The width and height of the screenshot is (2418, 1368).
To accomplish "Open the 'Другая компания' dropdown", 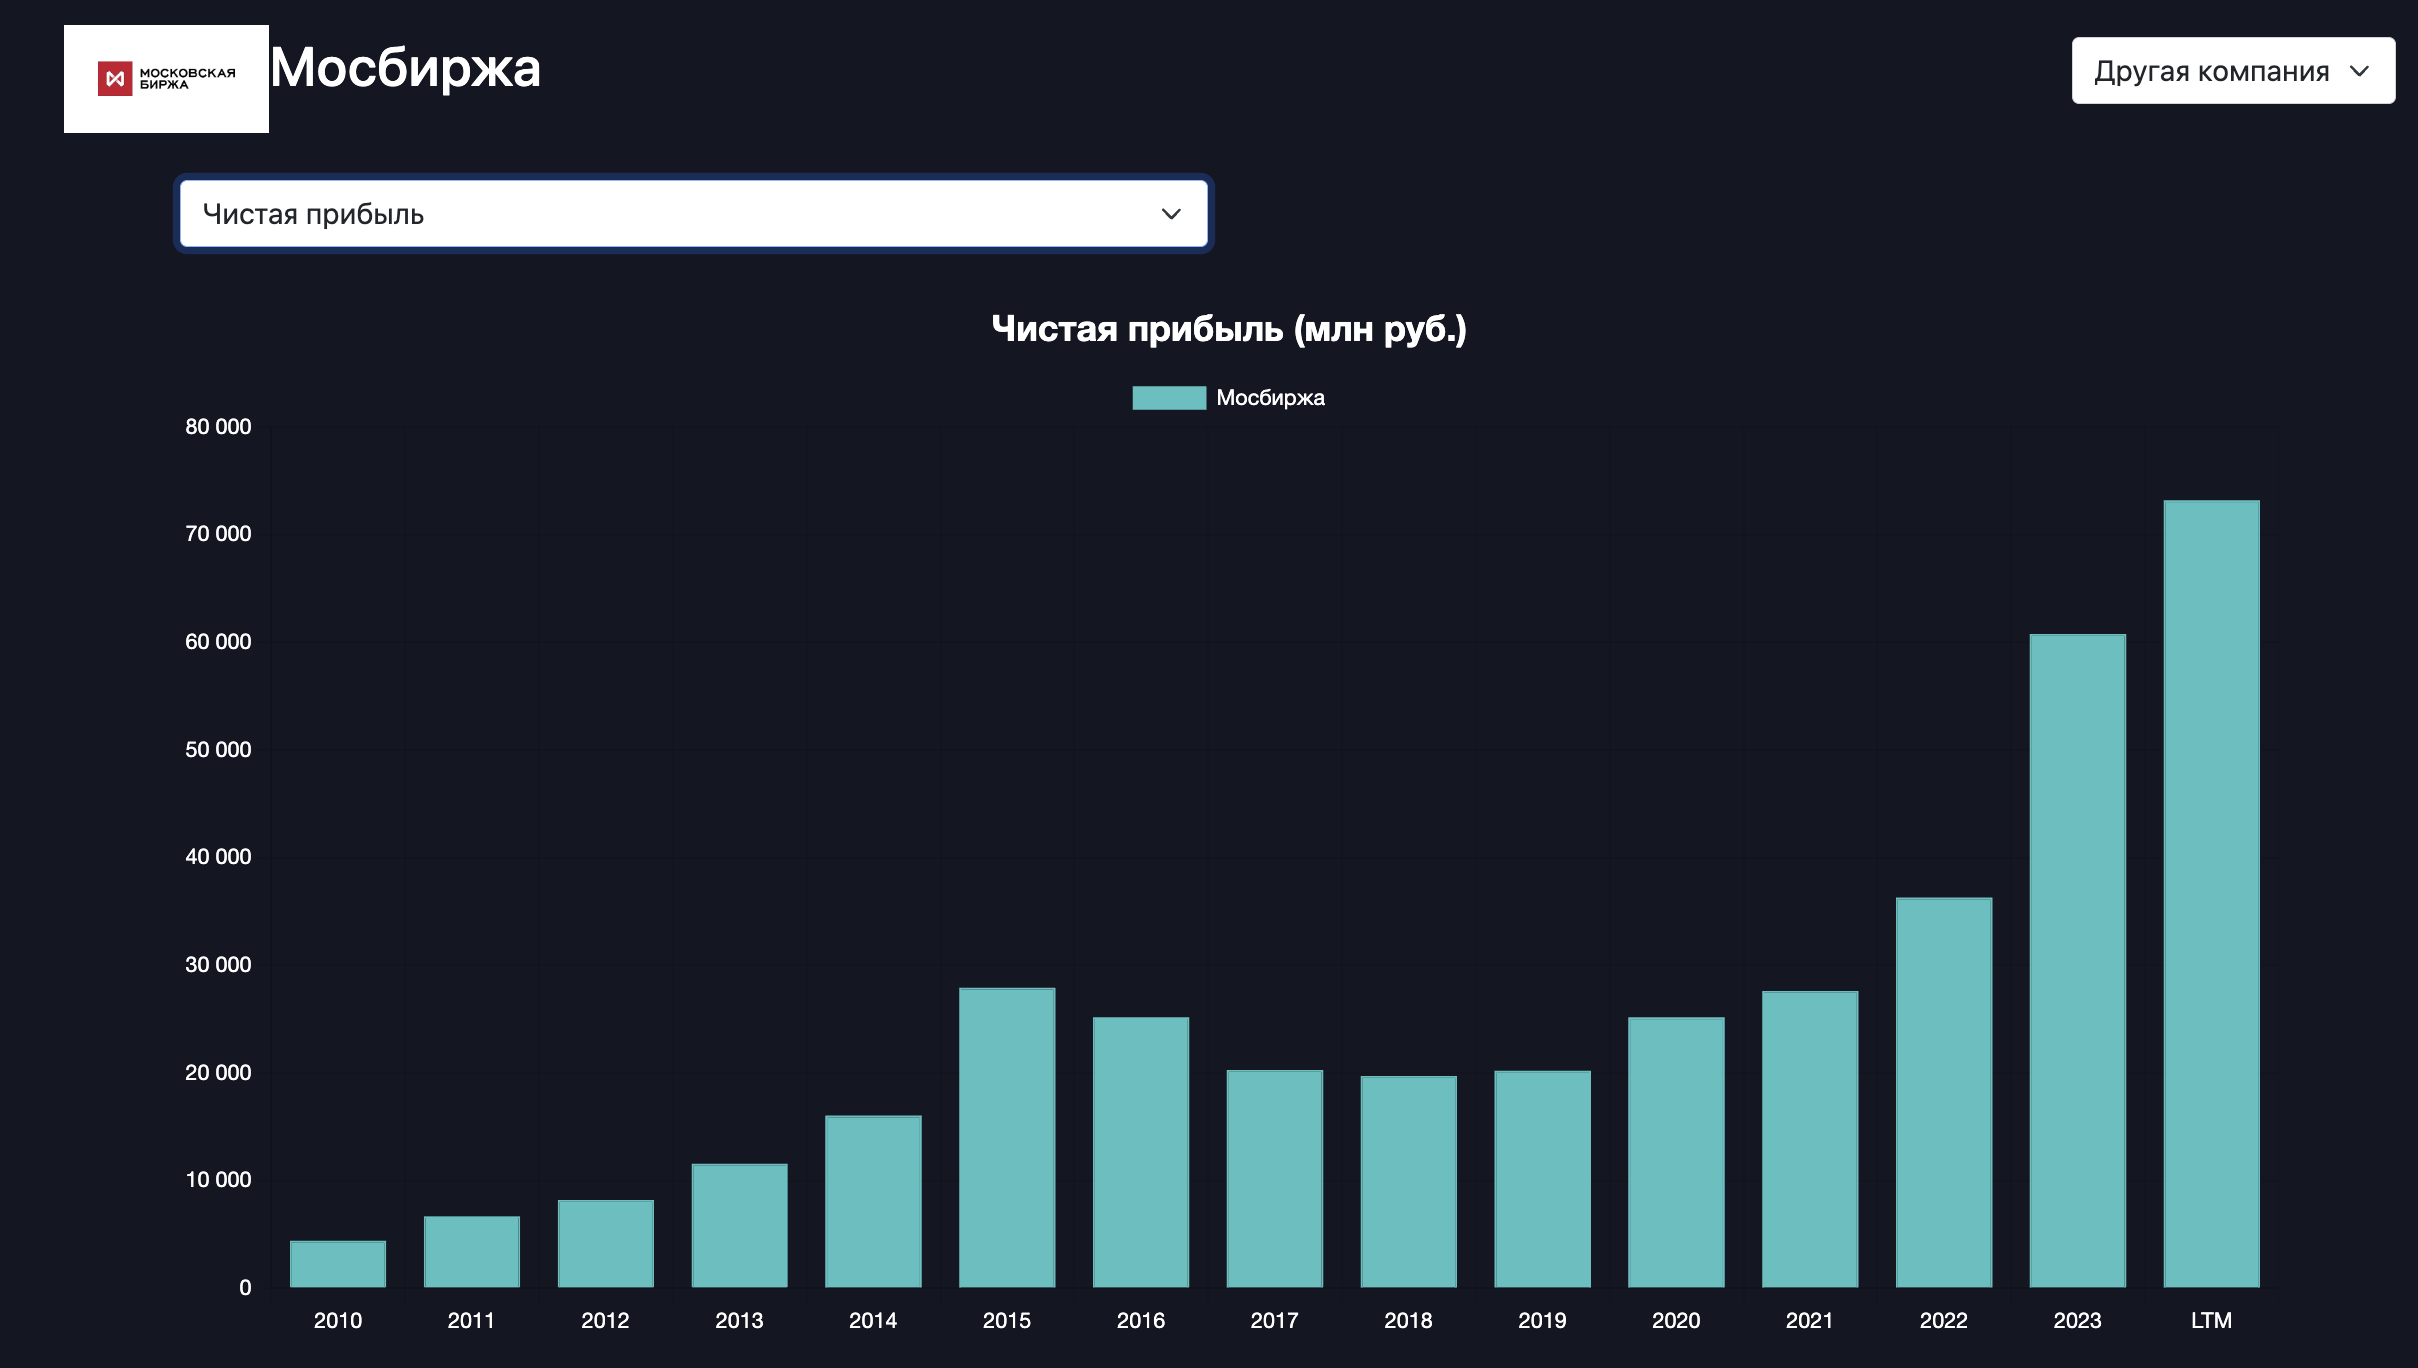I will tap(2233, 71).
